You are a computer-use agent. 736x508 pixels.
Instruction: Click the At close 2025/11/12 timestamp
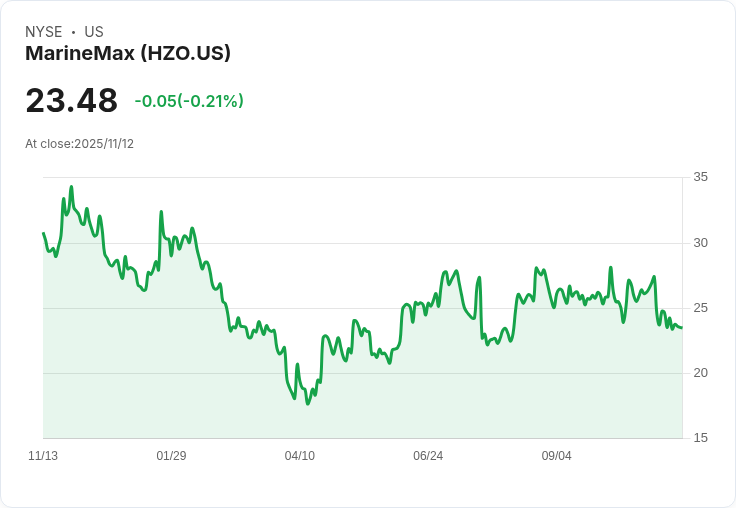coord(79,144)
